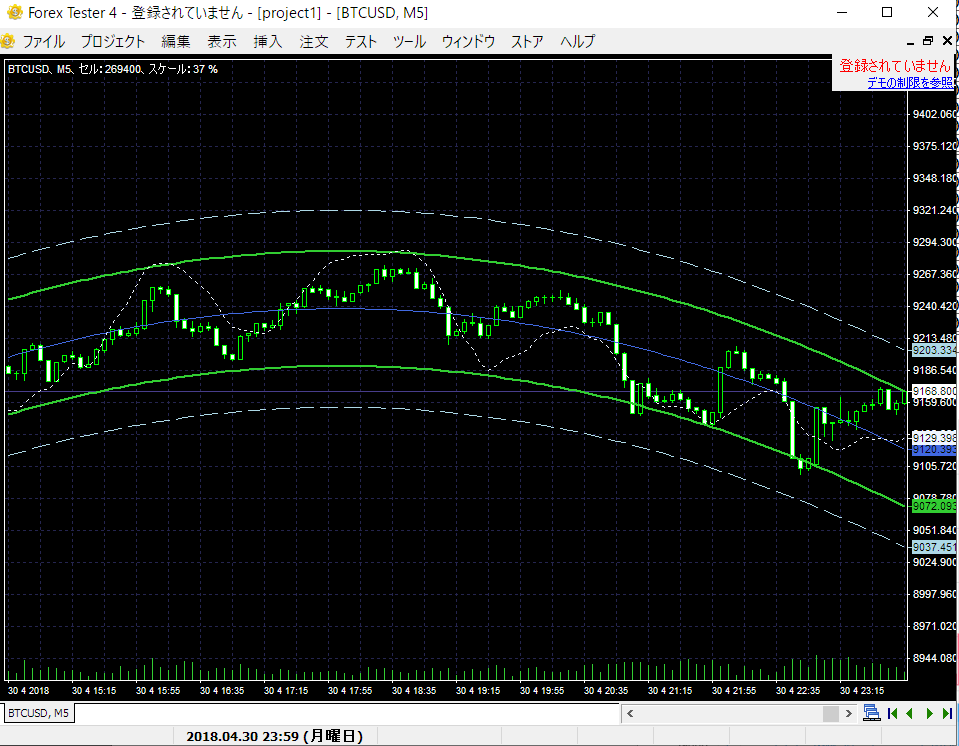Open the ヘルプ menu

pyautogui.click(x=577, y=41)
